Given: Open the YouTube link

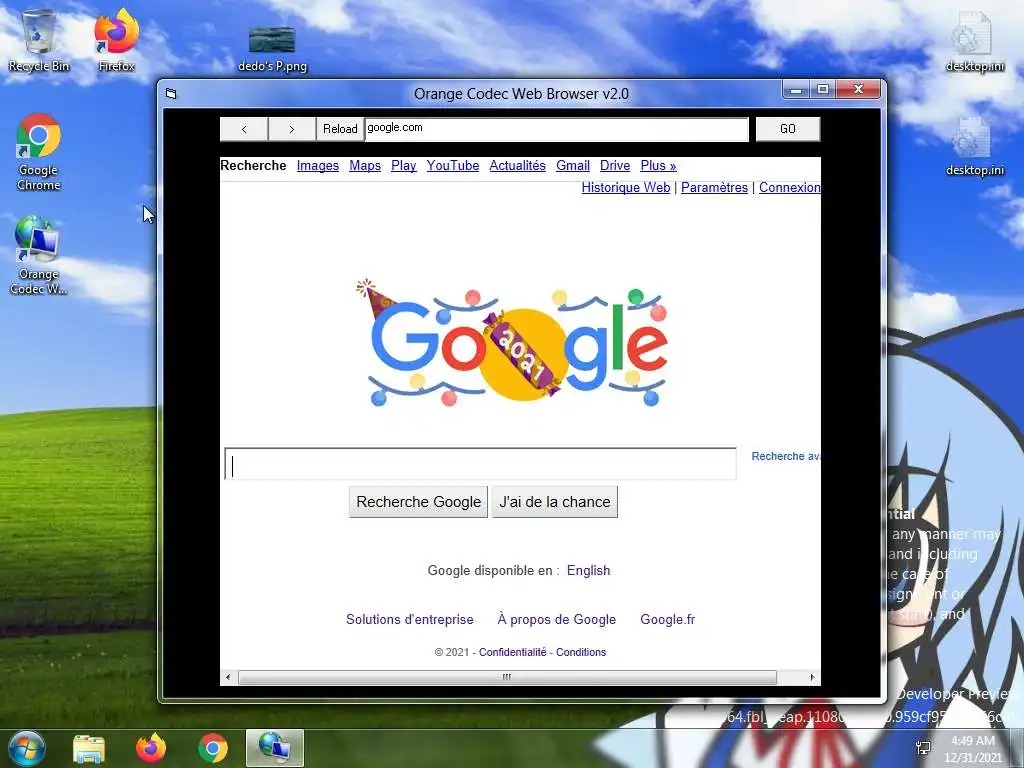Looking at the screenshot, I should tap(453, 166).
